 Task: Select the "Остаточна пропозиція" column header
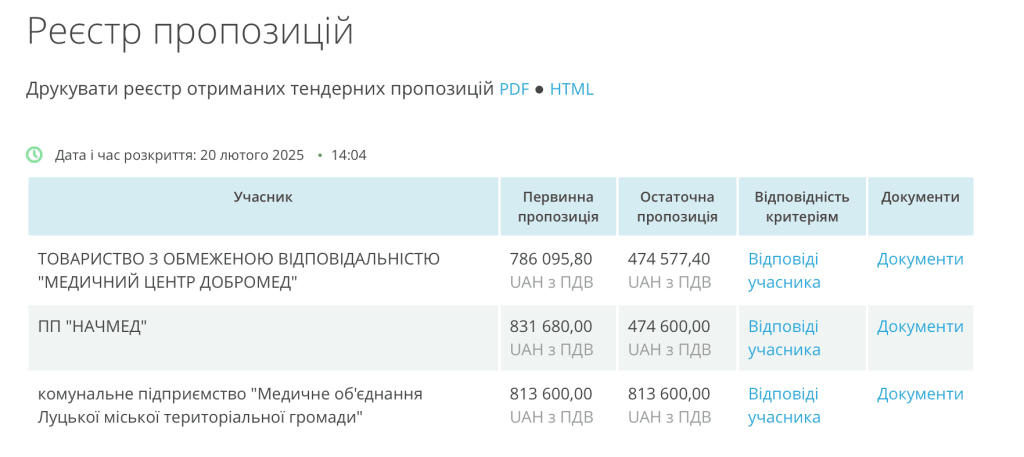[677, 207]
